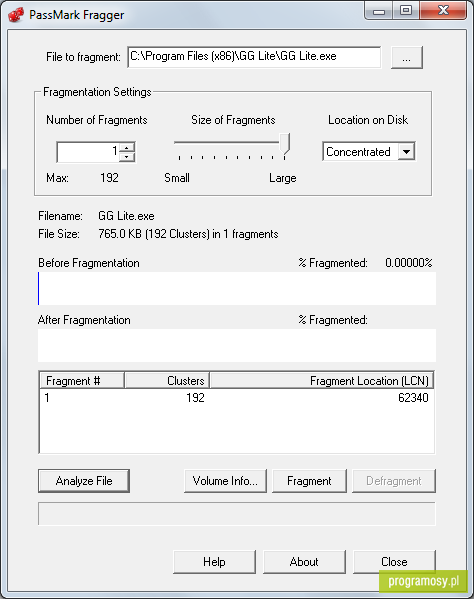
Task: Click the Close button at bottom
Action: click(395, 562)
